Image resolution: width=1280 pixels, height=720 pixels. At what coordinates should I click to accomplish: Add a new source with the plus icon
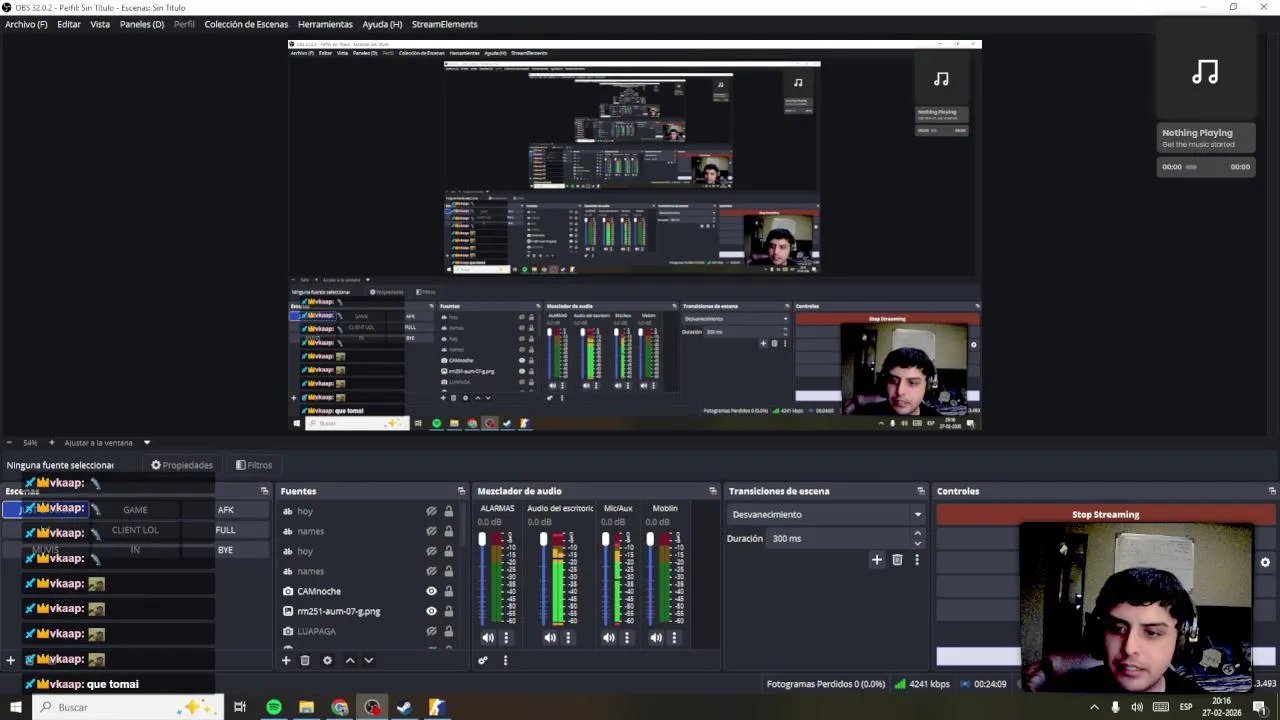[x=286, y=660]
